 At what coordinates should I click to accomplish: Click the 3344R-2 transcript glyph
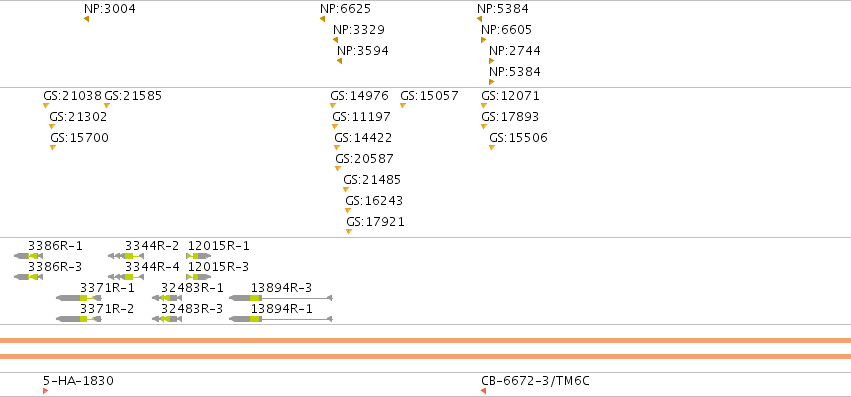click(126, 256)
